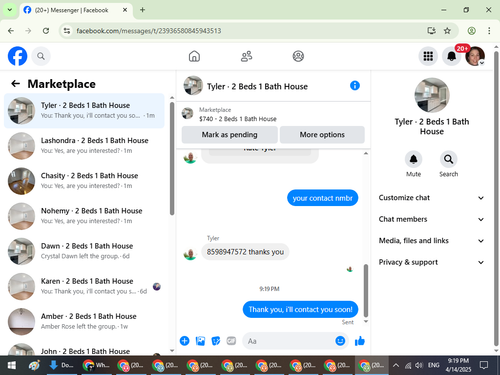Open Nohemy - 2 Beds 1 Bath House chat
The height and width of the screenshot is (375, 500).
pos(84,216)
